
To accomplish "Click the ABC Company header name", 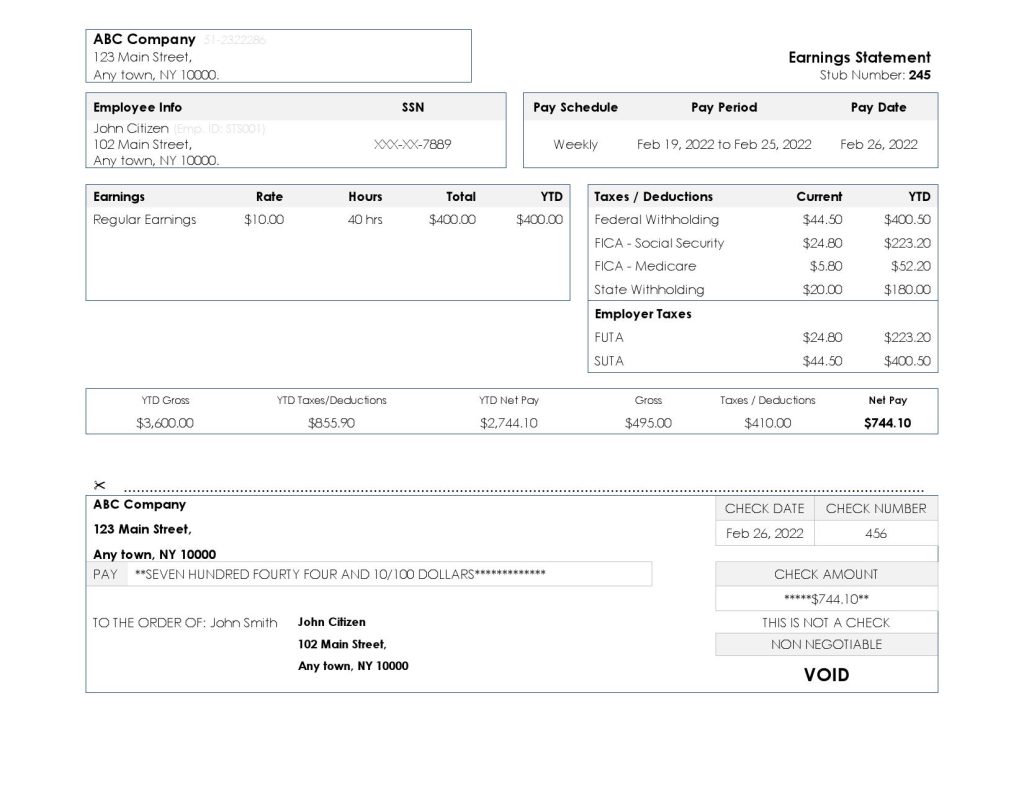I will [144, 40].
